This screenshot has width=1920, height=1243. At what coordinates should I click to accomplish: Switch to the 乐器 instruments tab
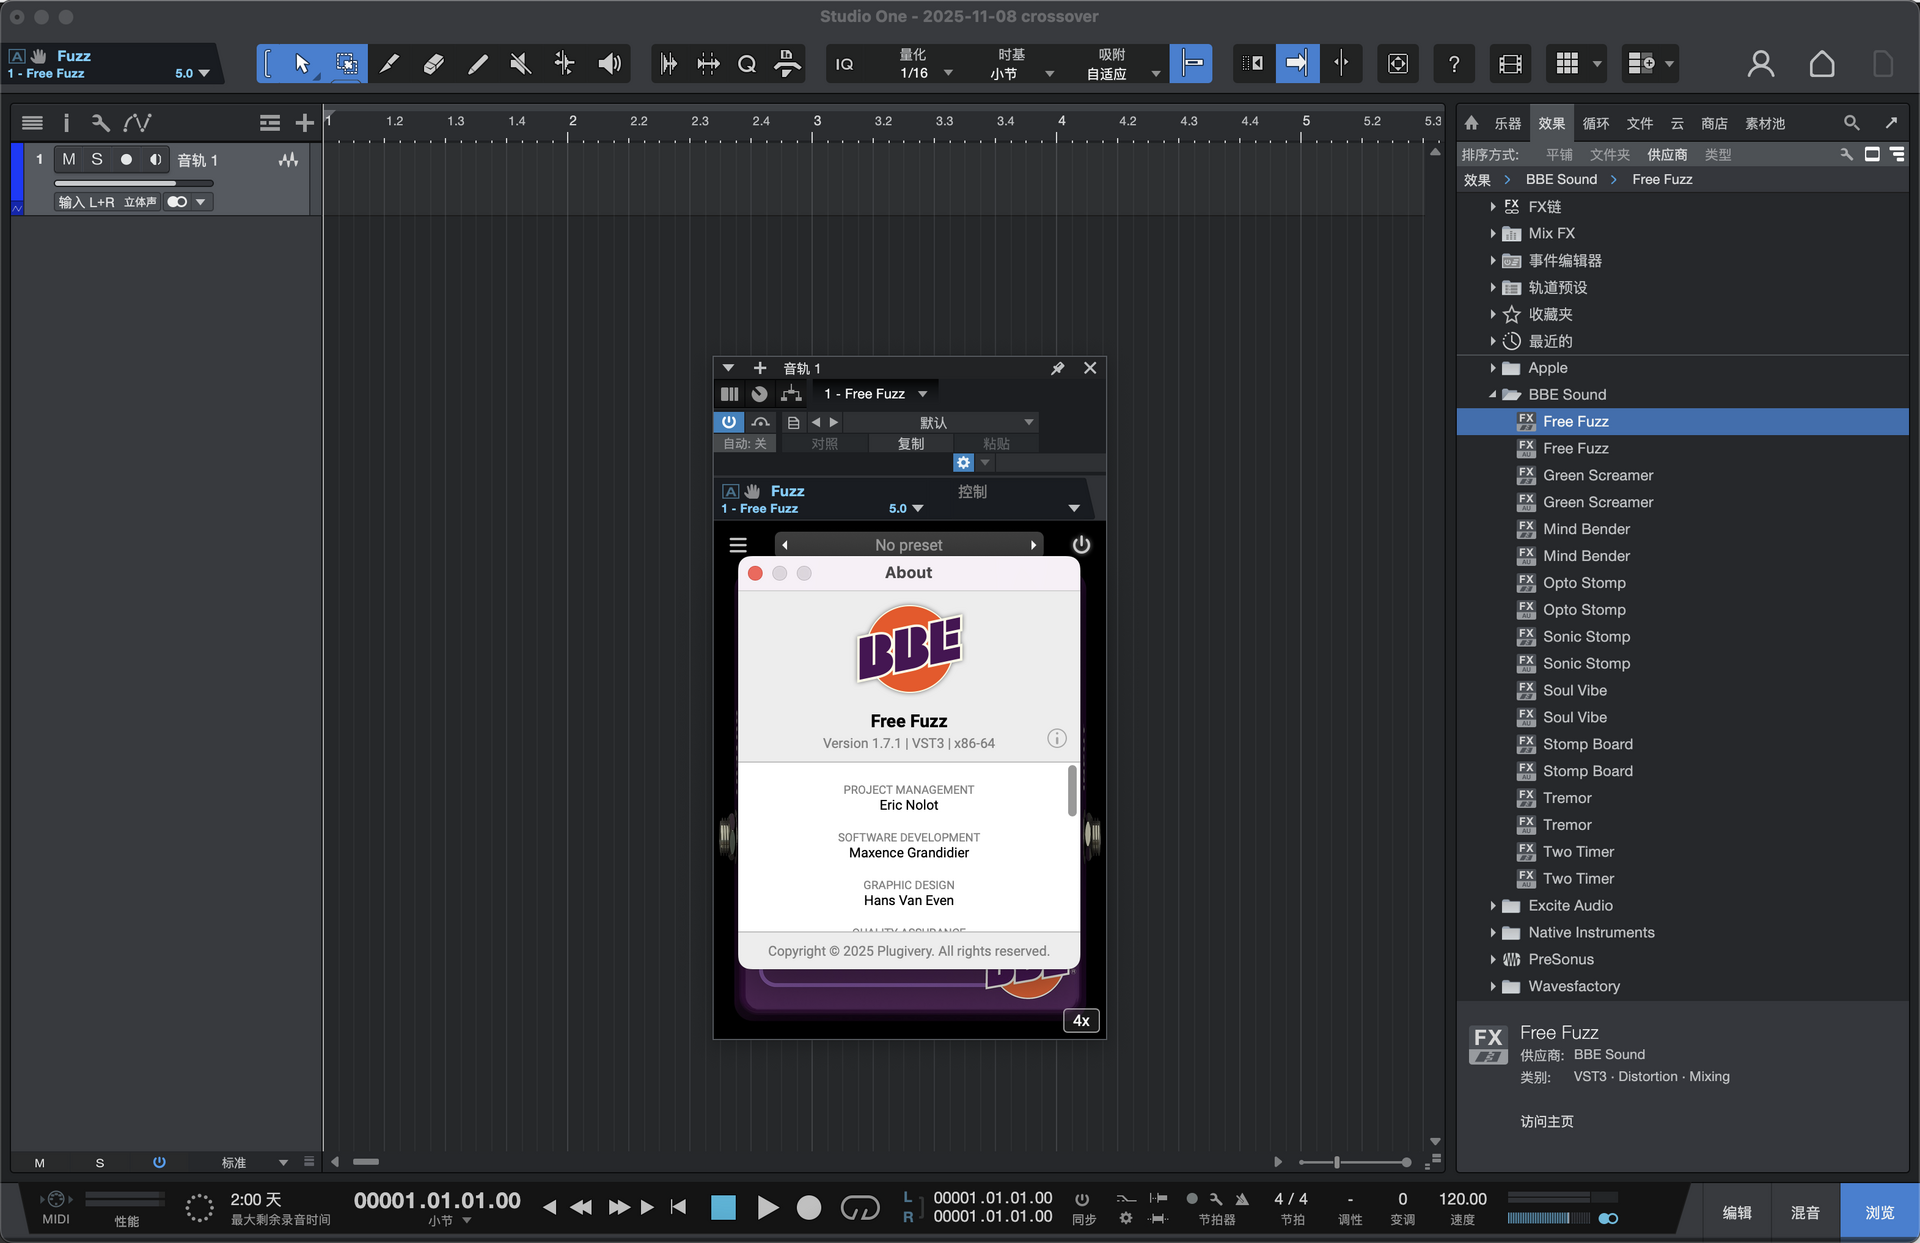point(1507,124)
